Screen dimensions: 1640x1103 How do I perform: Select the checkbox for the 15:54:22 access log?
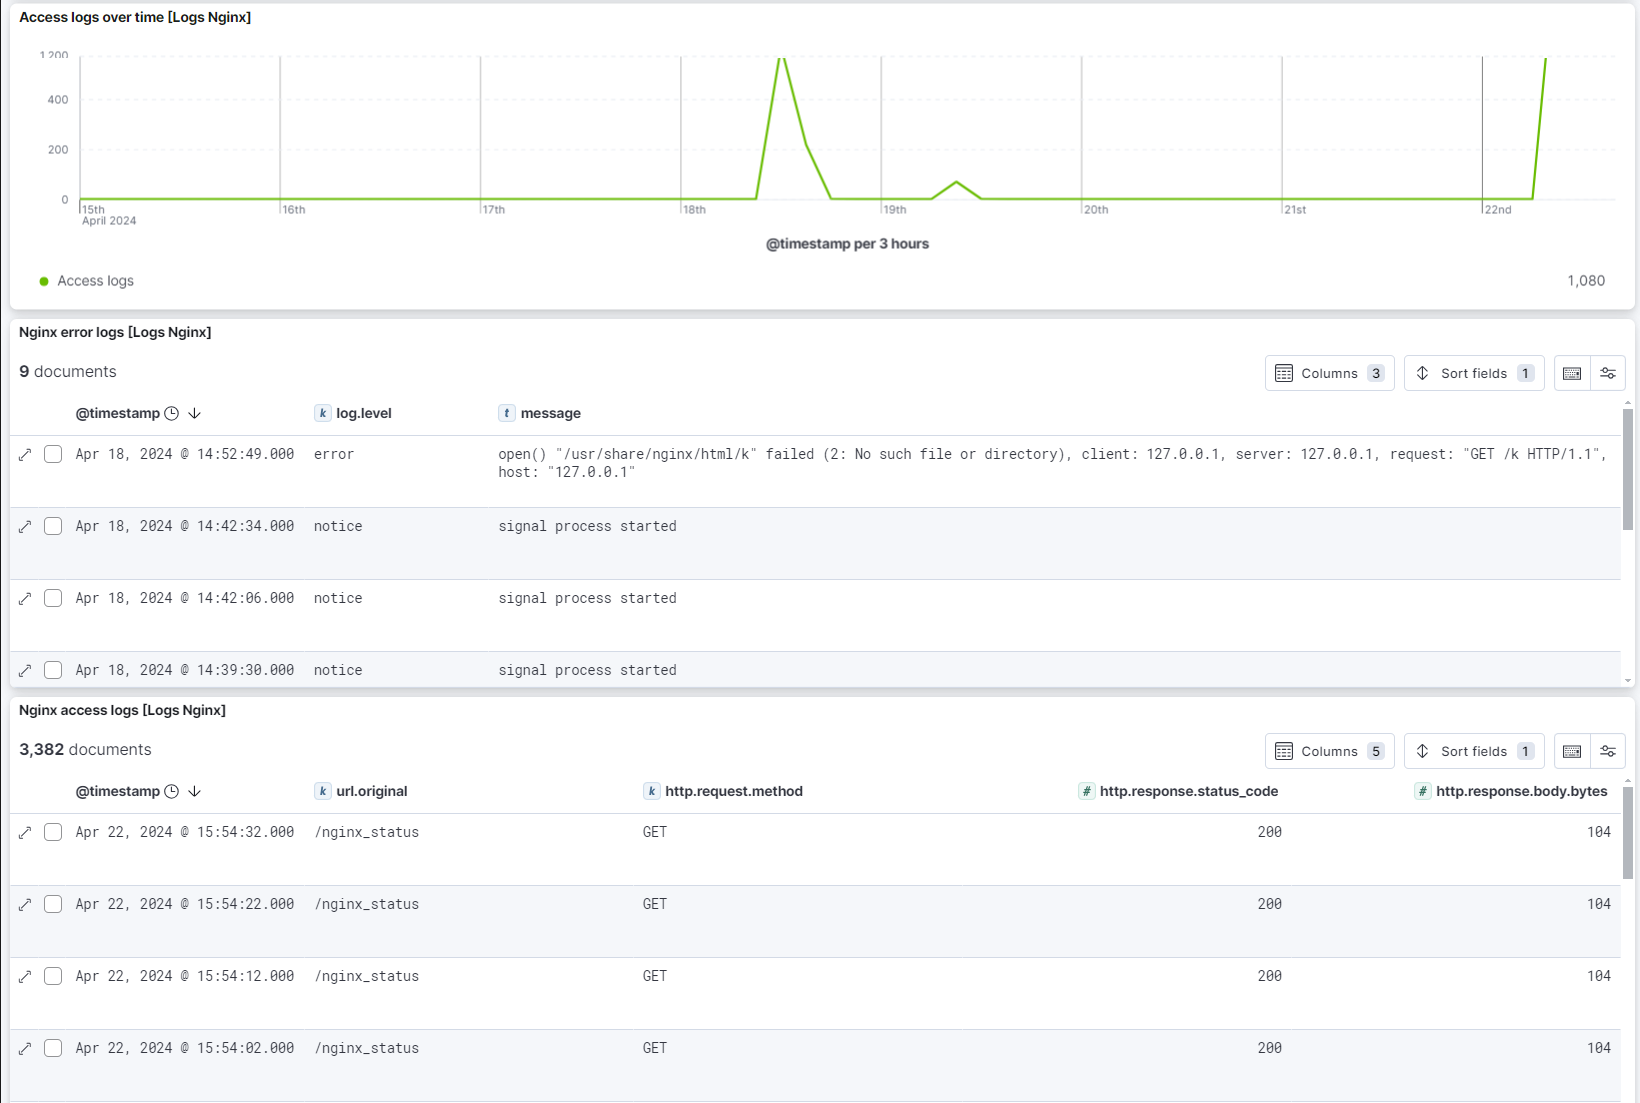[53, 904]
